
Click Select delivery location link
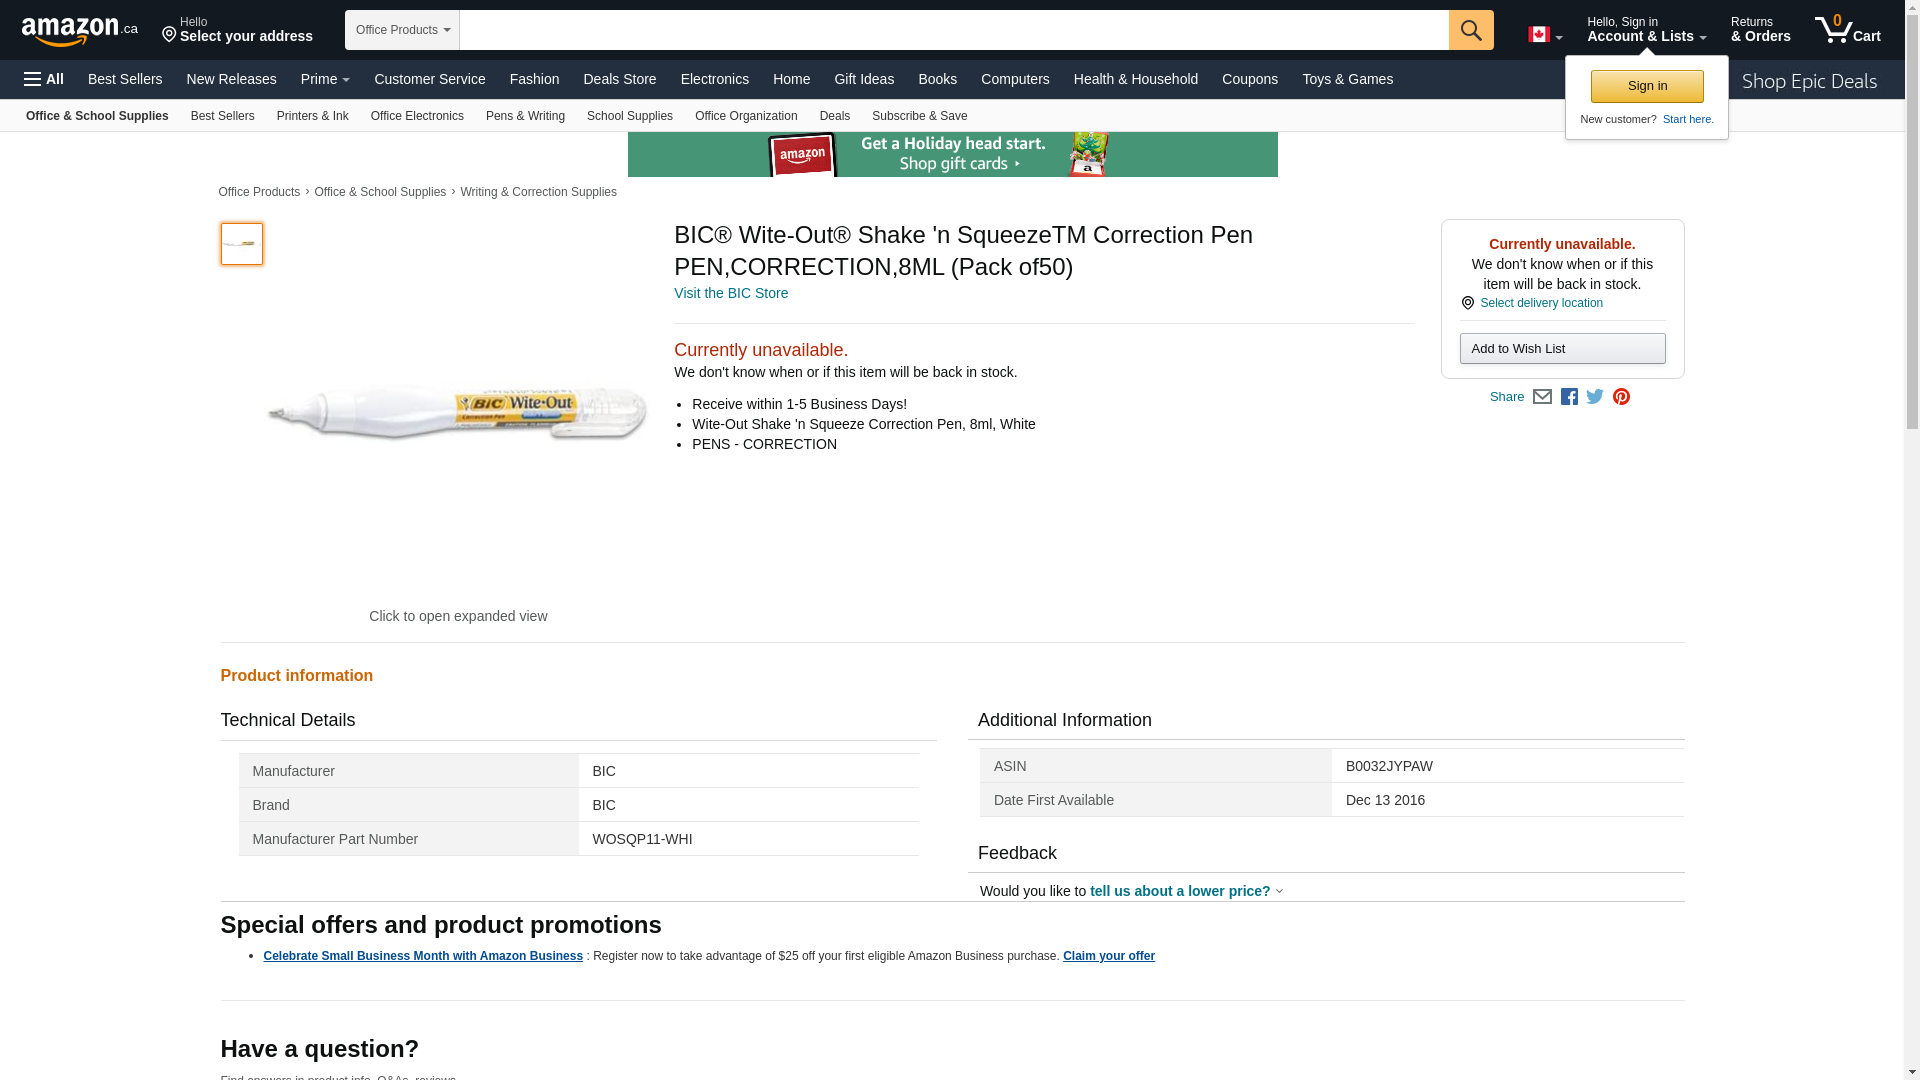point(1540,303)
